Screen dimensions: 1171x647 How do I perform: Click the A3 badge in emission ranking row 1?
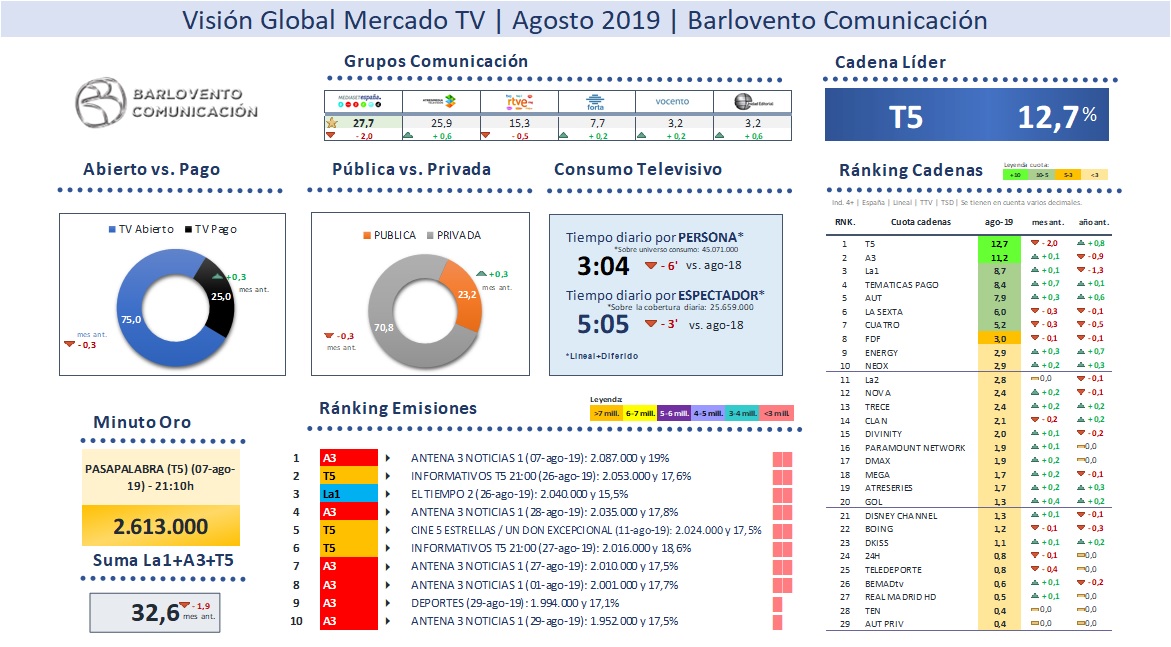click(x=349, y=458)
